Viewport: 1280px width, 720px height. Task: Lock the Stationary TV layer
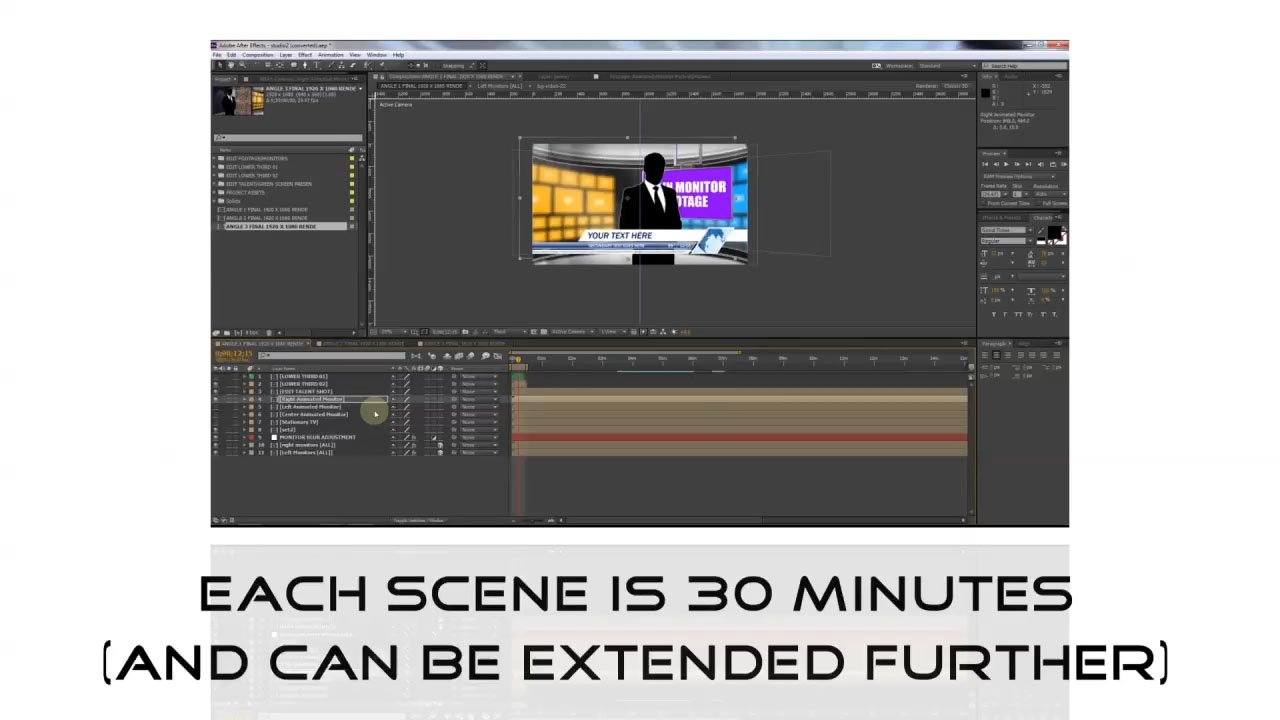point(239,420)
